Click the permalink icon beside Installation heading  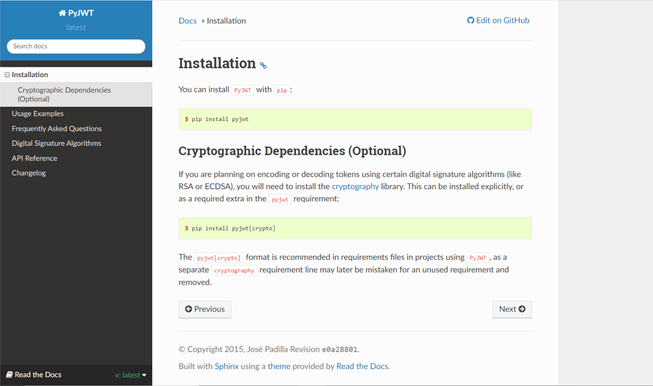pos(263,65)
